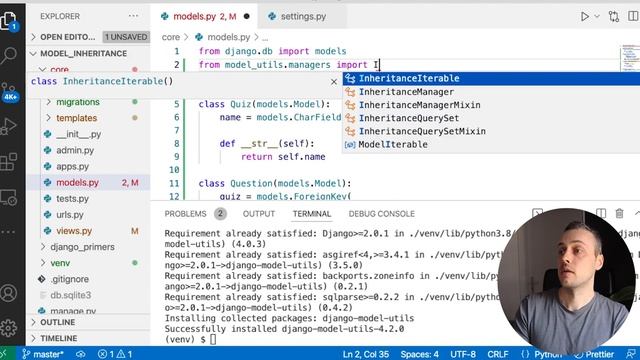Open Source Control view with 4K+ badge
The width and height of the screenshot is (640, 360).
[9, 92]
